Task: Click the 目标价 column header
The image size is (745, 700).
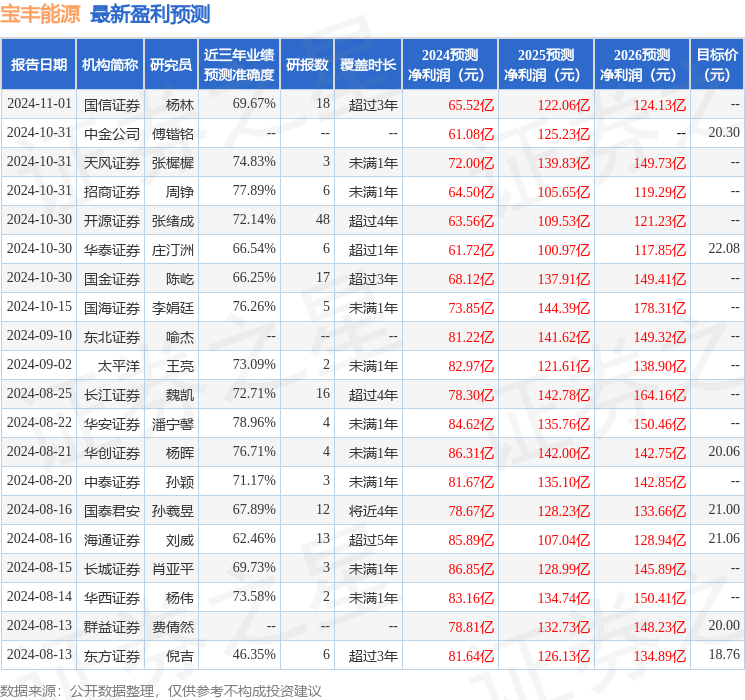Action: click(x=717, y=65)
